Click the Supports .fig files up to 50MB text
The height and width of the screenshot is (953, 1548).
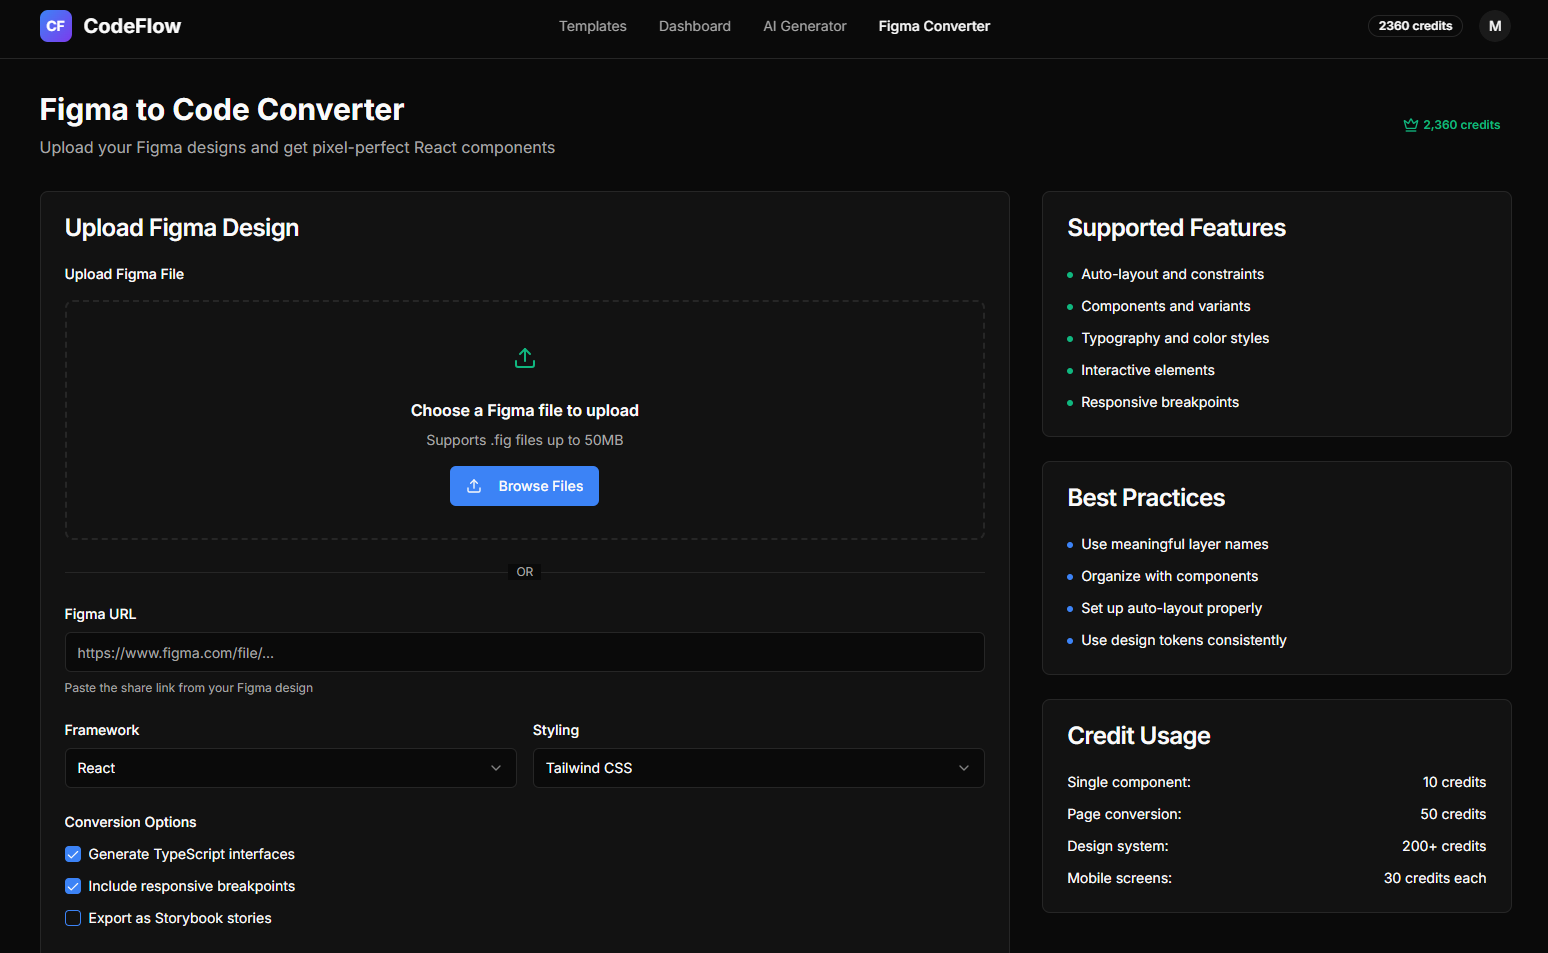click(525, 440)
